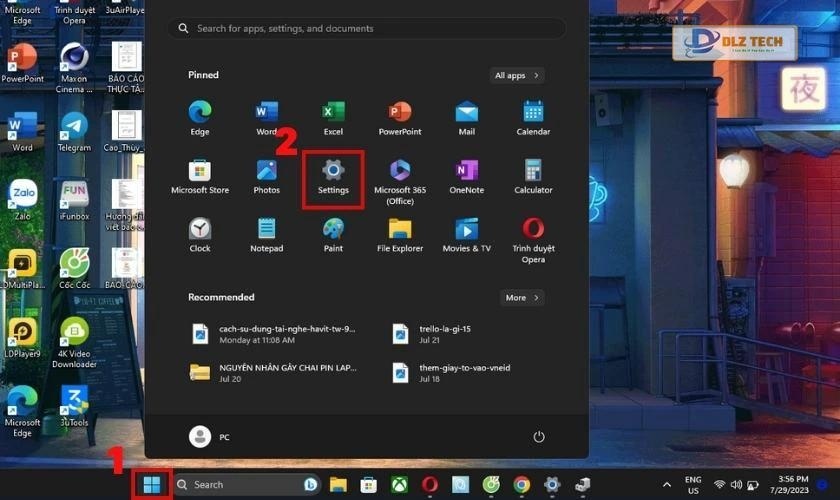Launch PowerPoint from pinned apps

click(x=400, y=118)
